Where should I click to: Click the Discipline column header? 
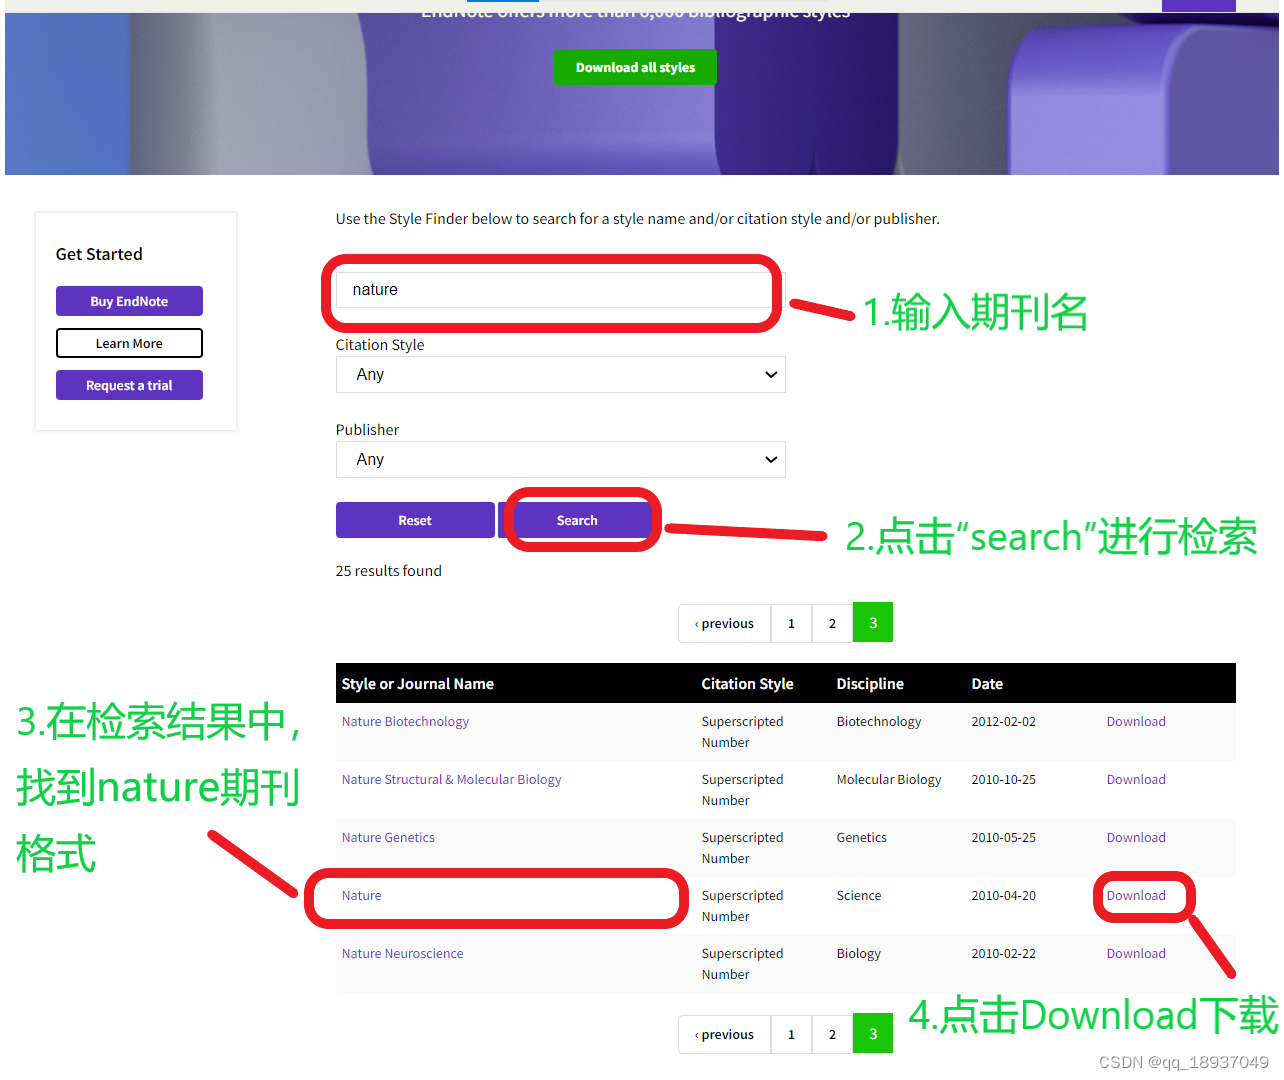pos(870,684)
